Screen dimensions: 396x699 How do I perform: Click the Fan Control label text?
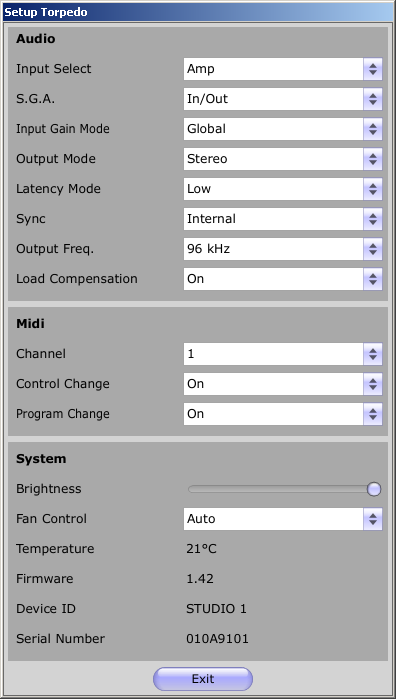point(51,519)
